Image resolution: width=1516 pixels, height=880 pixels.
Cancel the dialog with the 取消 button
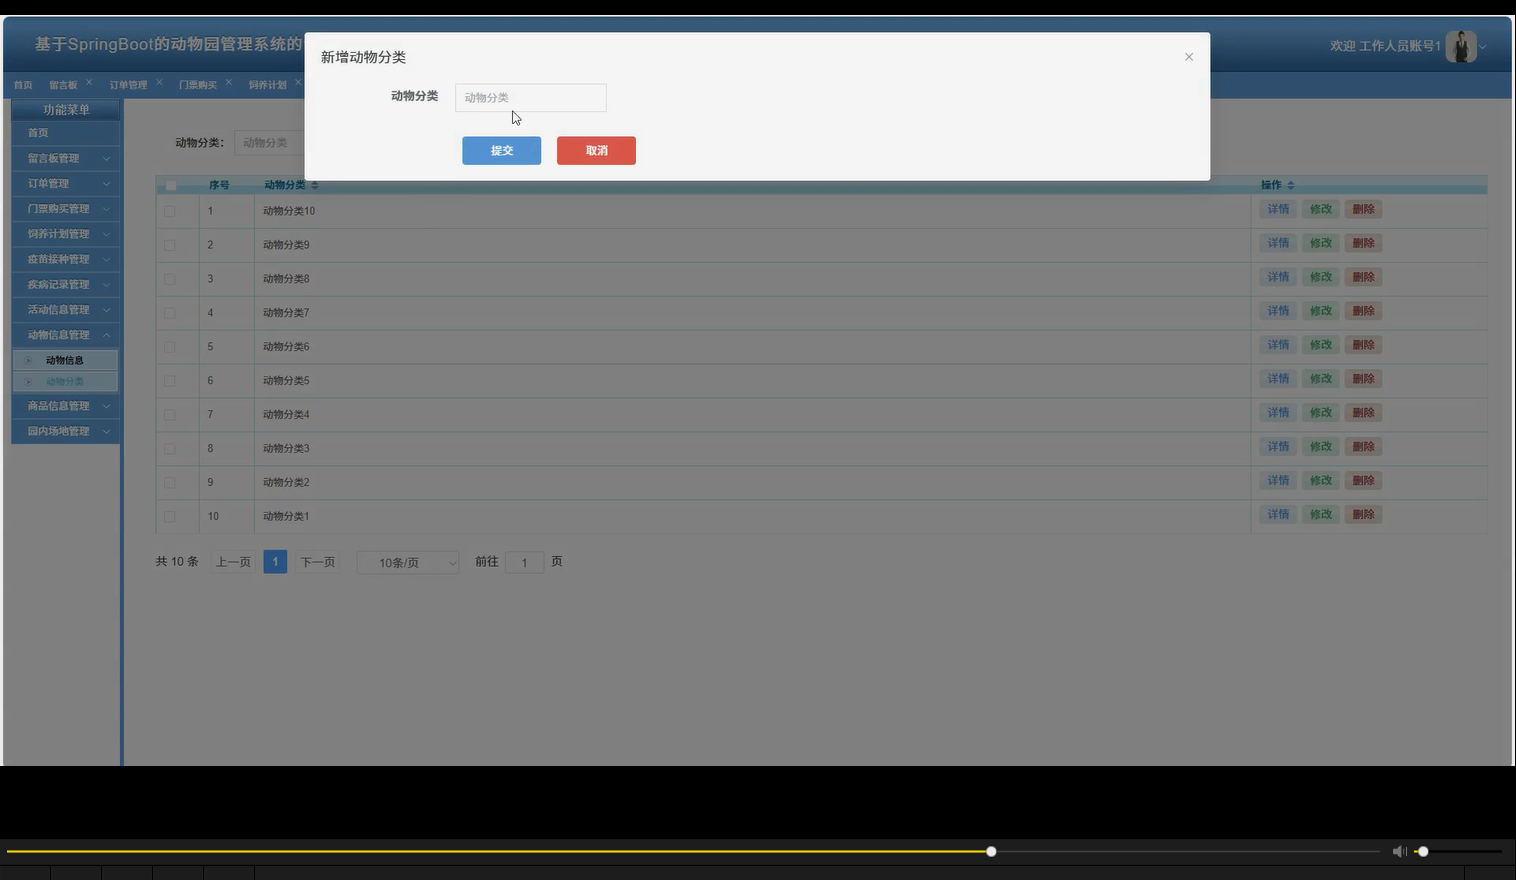pyautogui.click(x=596, y=150)
